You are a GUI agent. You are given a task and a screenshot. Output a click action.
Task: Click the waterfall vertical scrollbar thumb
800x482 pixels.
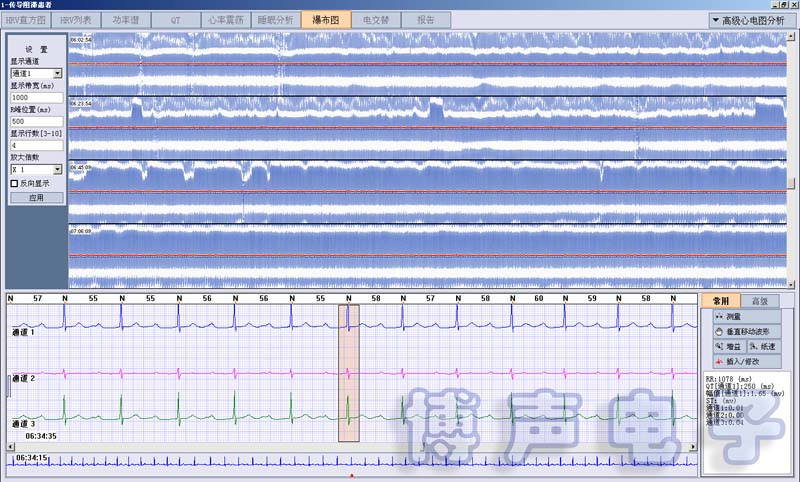point(791,183)
